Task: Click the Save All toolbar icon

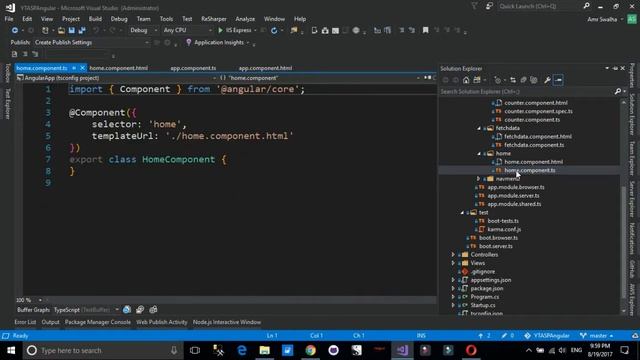Action: [82, 30]
